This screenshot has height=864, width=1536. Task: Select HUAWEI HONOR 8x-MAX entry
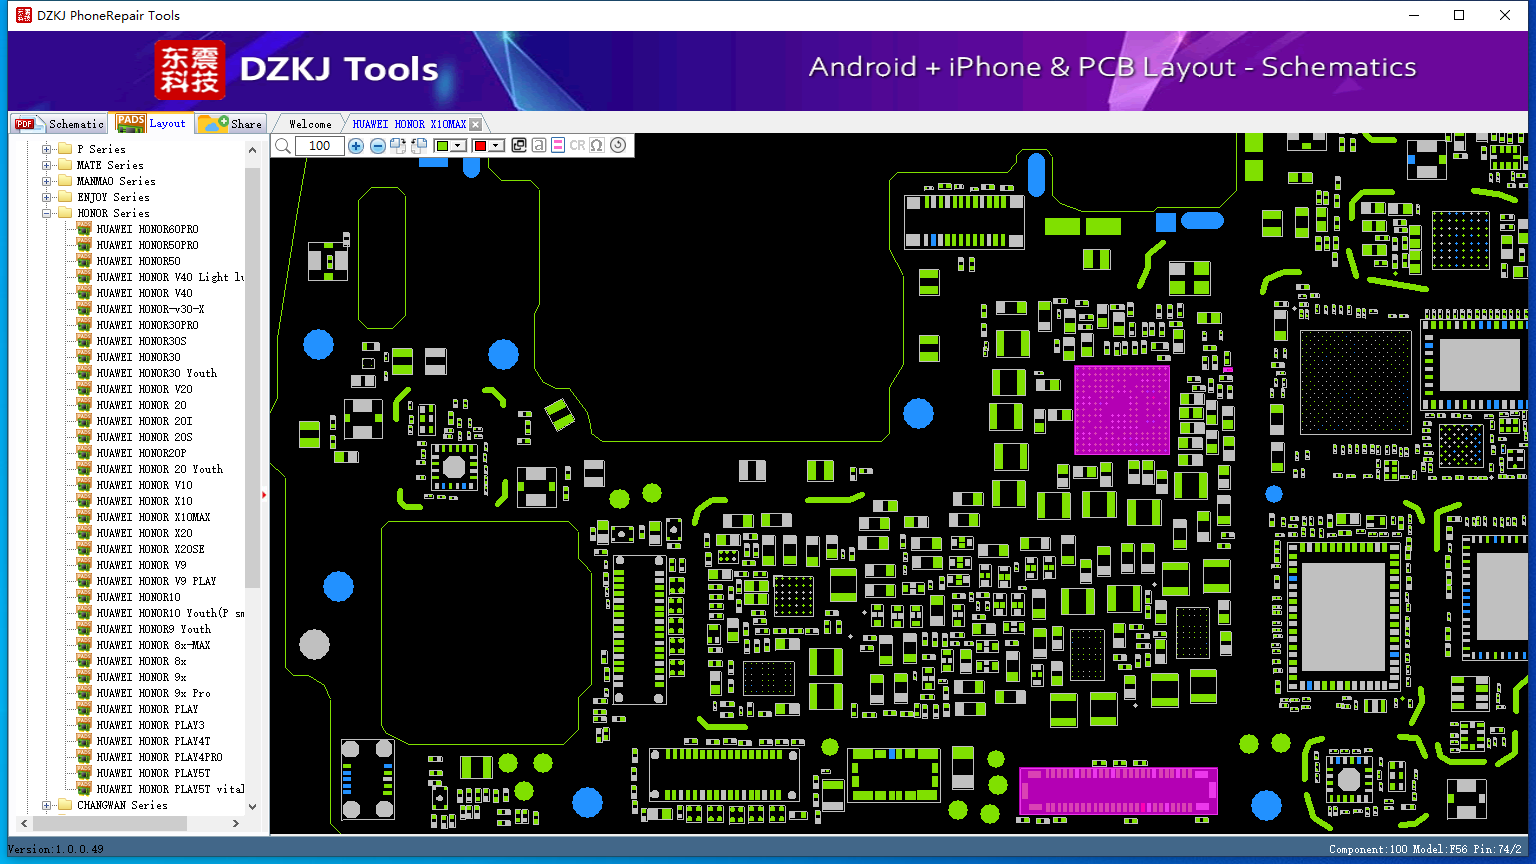pos(153,645)
